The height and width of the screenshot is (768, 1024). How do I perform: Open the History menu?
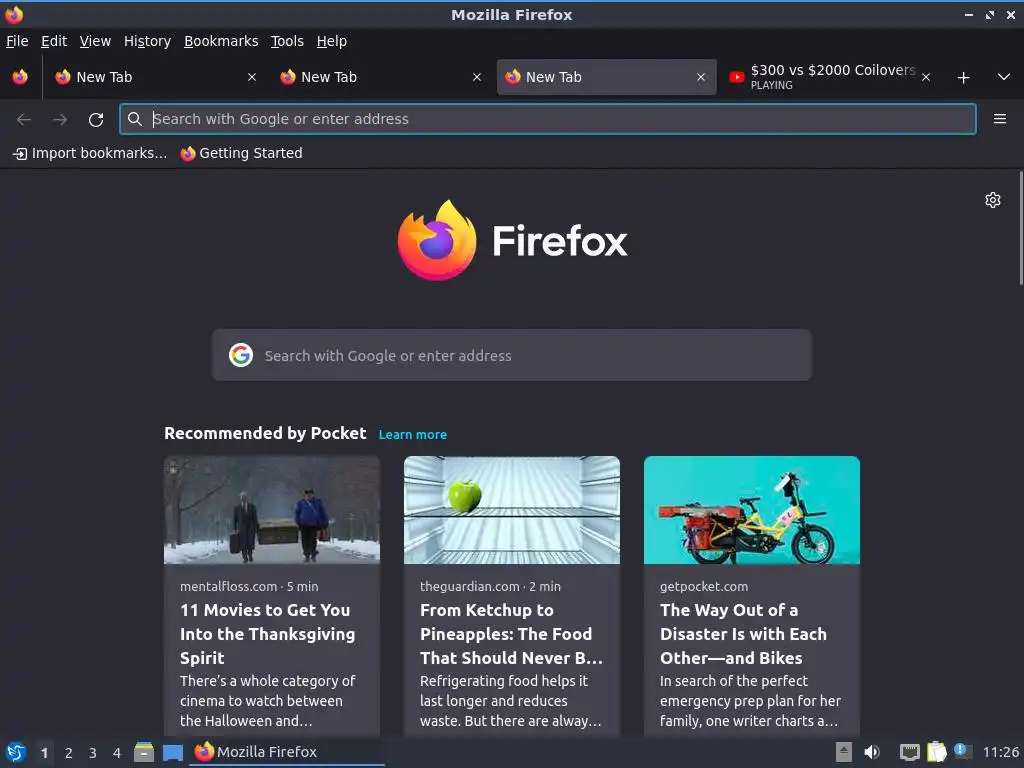147,41
